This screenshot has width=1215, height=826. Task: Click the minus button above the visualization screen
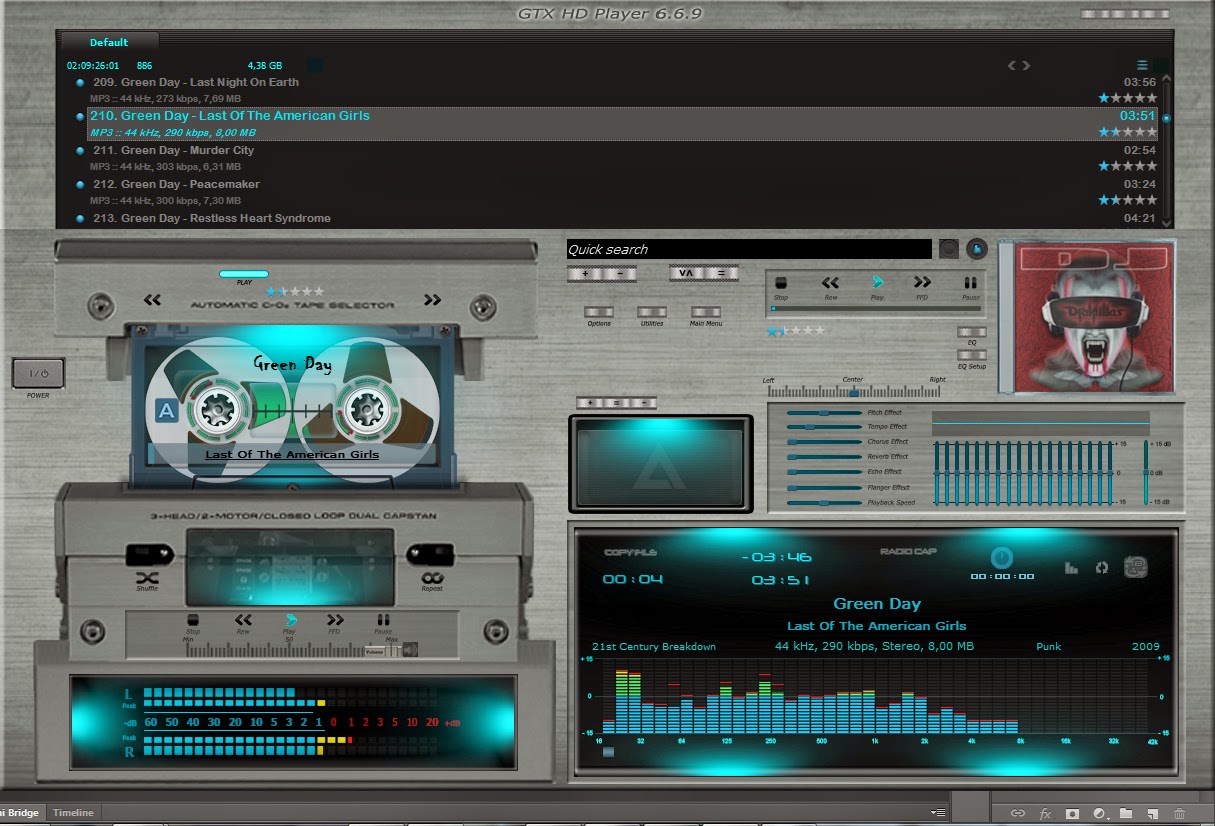(643, 402)
